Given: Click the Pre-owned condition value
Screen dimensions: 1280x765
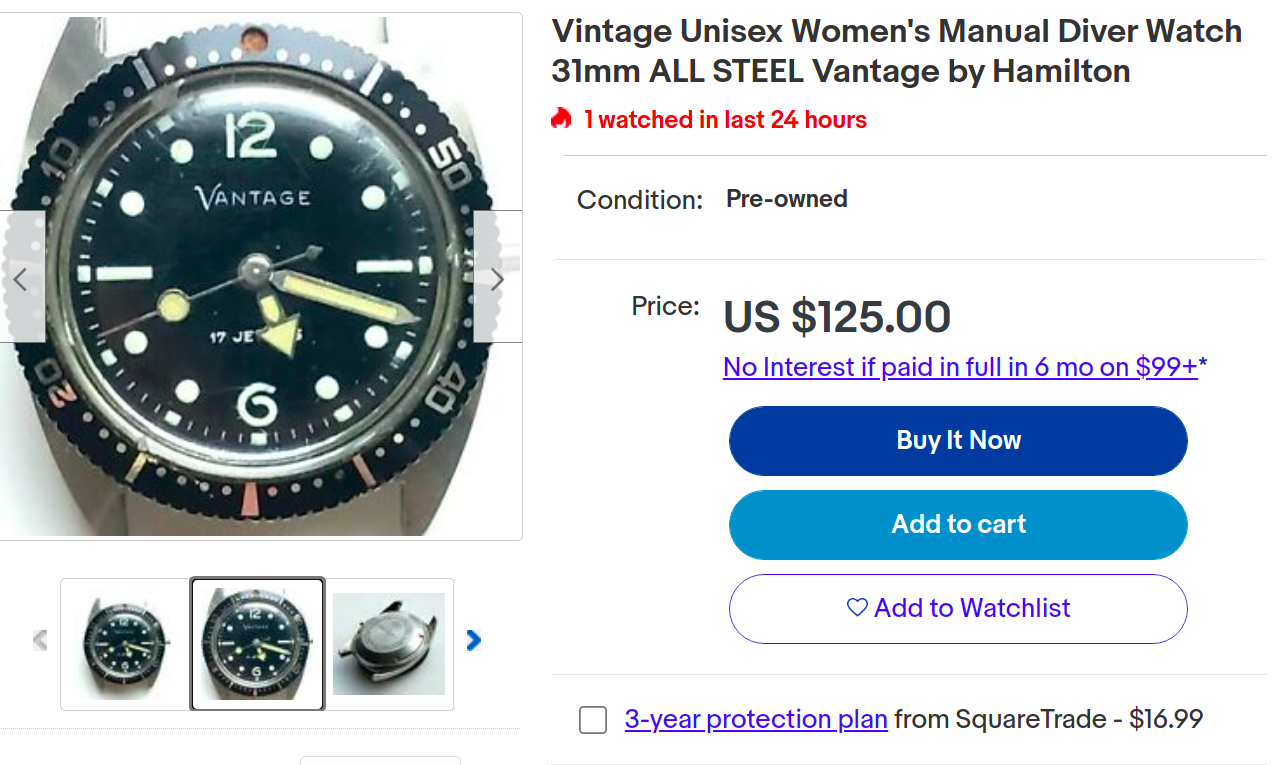Looking at the screenshot, I should pyautogui.click(x=787, y=199).
